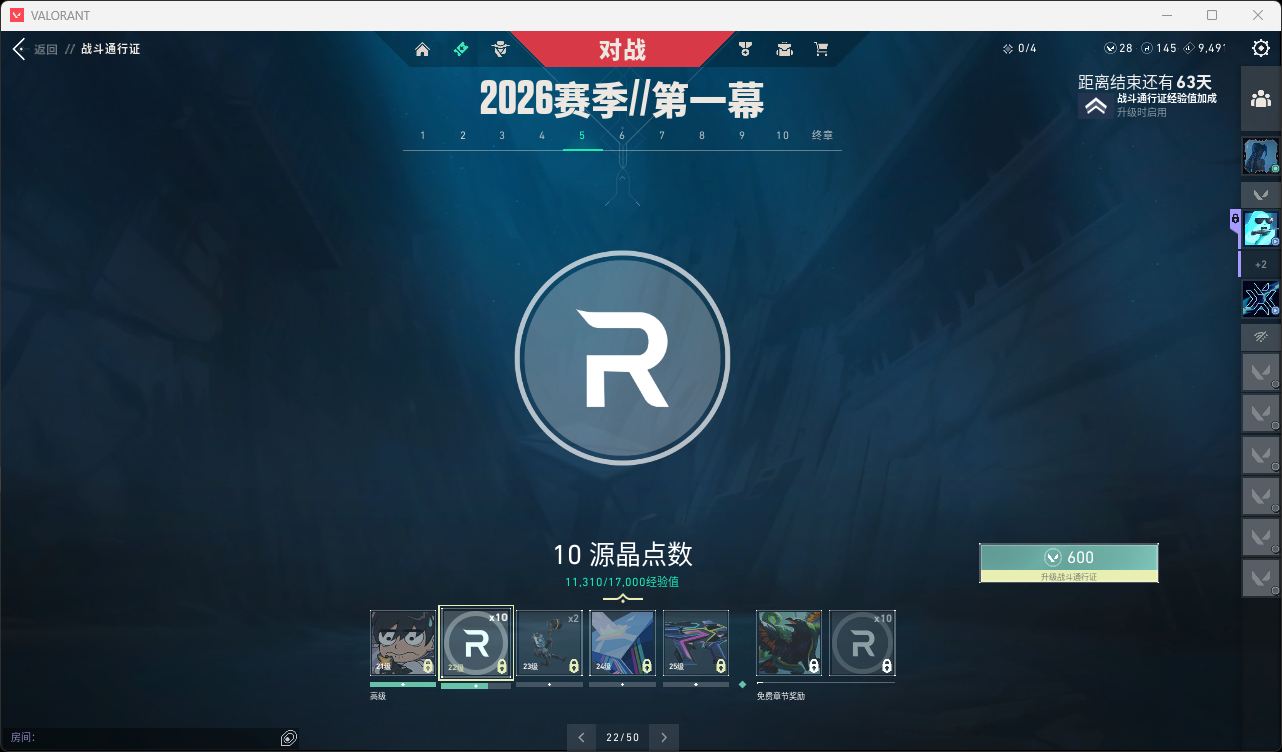This screenshot has width=1282, height=752.
Task: Expand the +2 more party members
Action: pyautogui.click(x=1260, y=264)
